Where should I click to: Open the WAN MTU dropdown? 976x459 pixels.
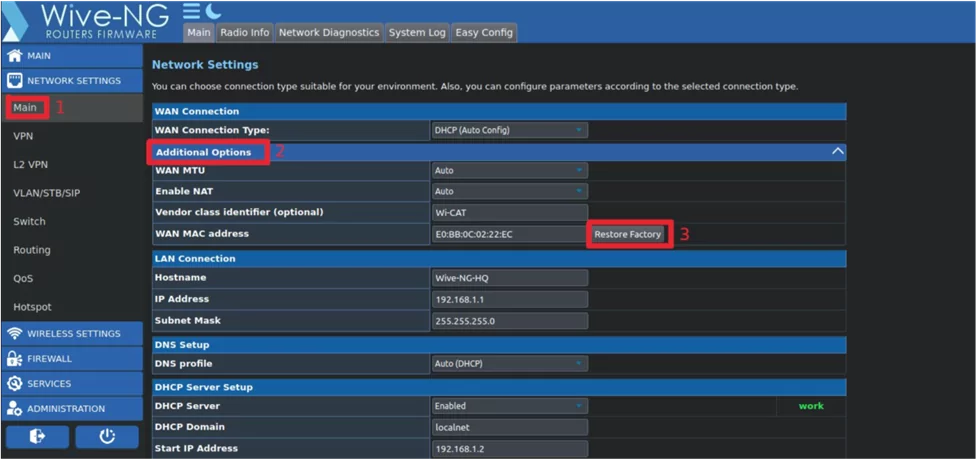[509, 171]
